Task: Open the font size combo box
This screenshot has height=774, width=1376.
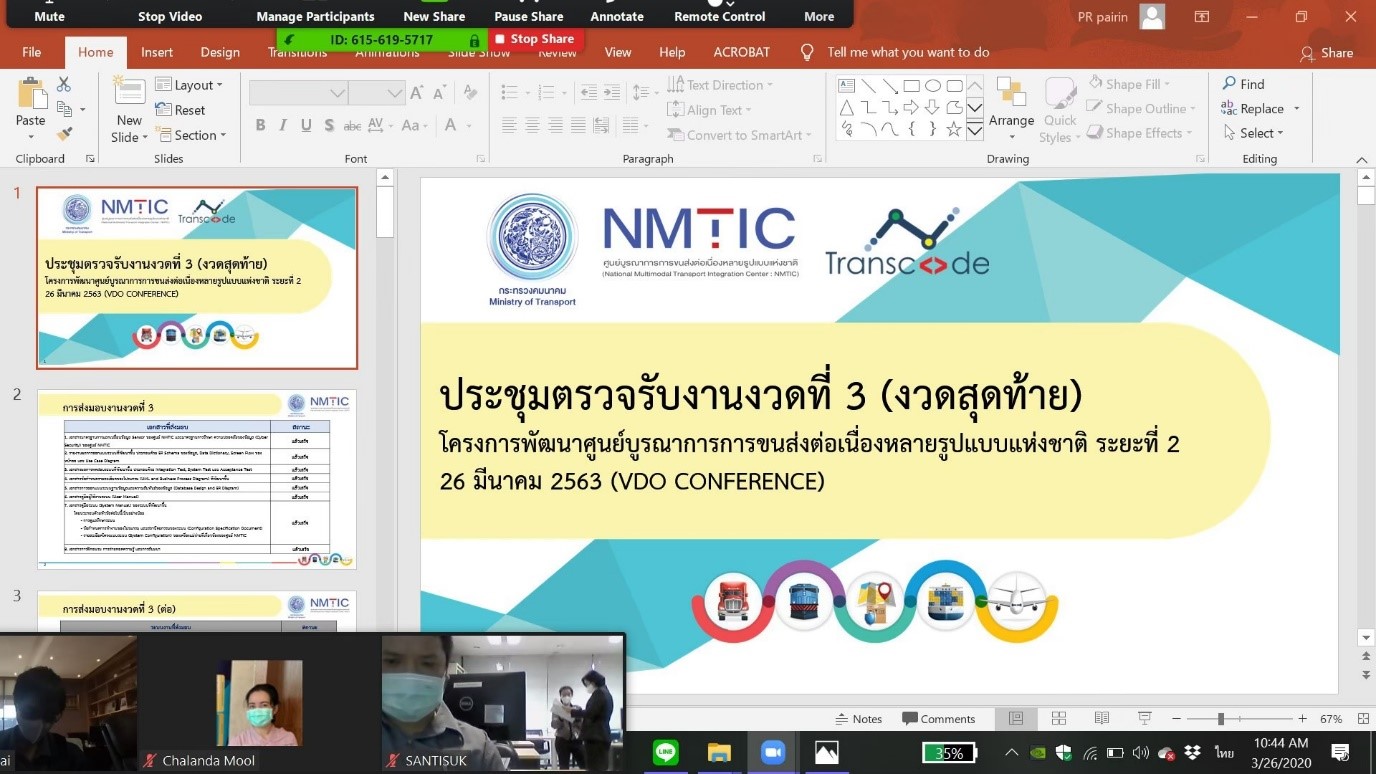Action: click(377, 93)
